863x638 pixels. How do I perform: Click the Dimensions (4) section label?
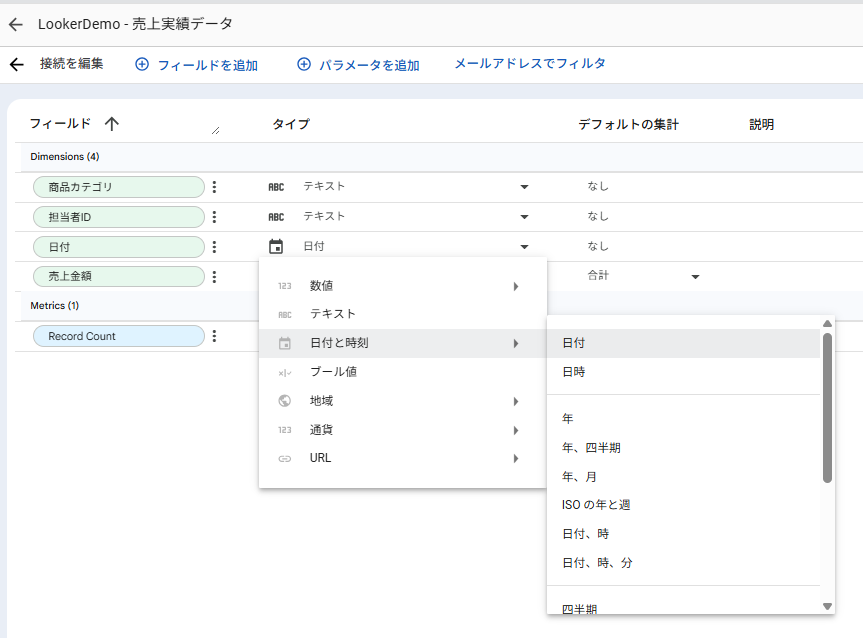65,157
